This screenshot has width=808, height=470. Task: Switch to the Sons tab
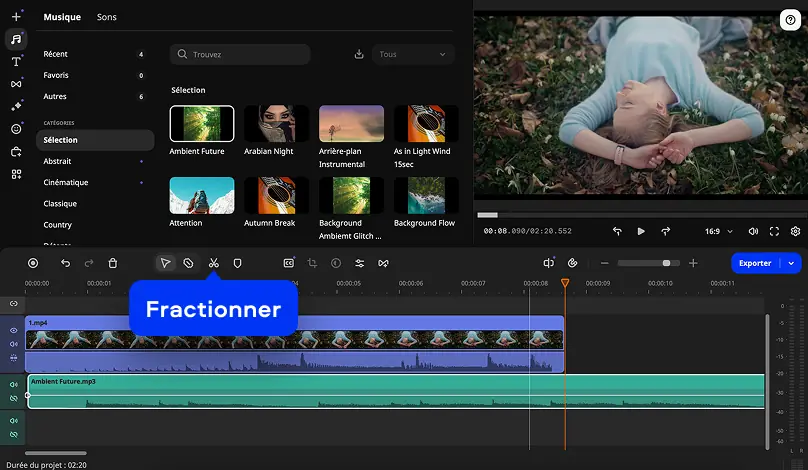pos(107,17)
